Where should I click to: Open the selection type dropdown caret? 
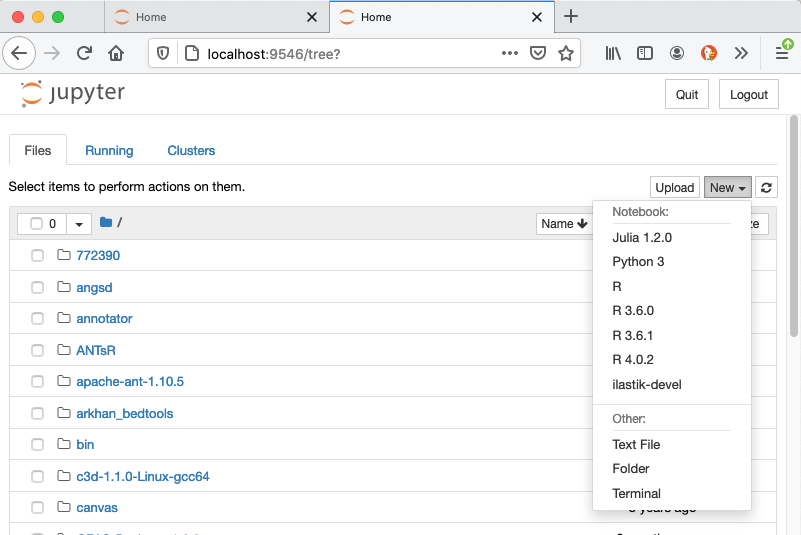pyautogui.click(x=79, y=224)
